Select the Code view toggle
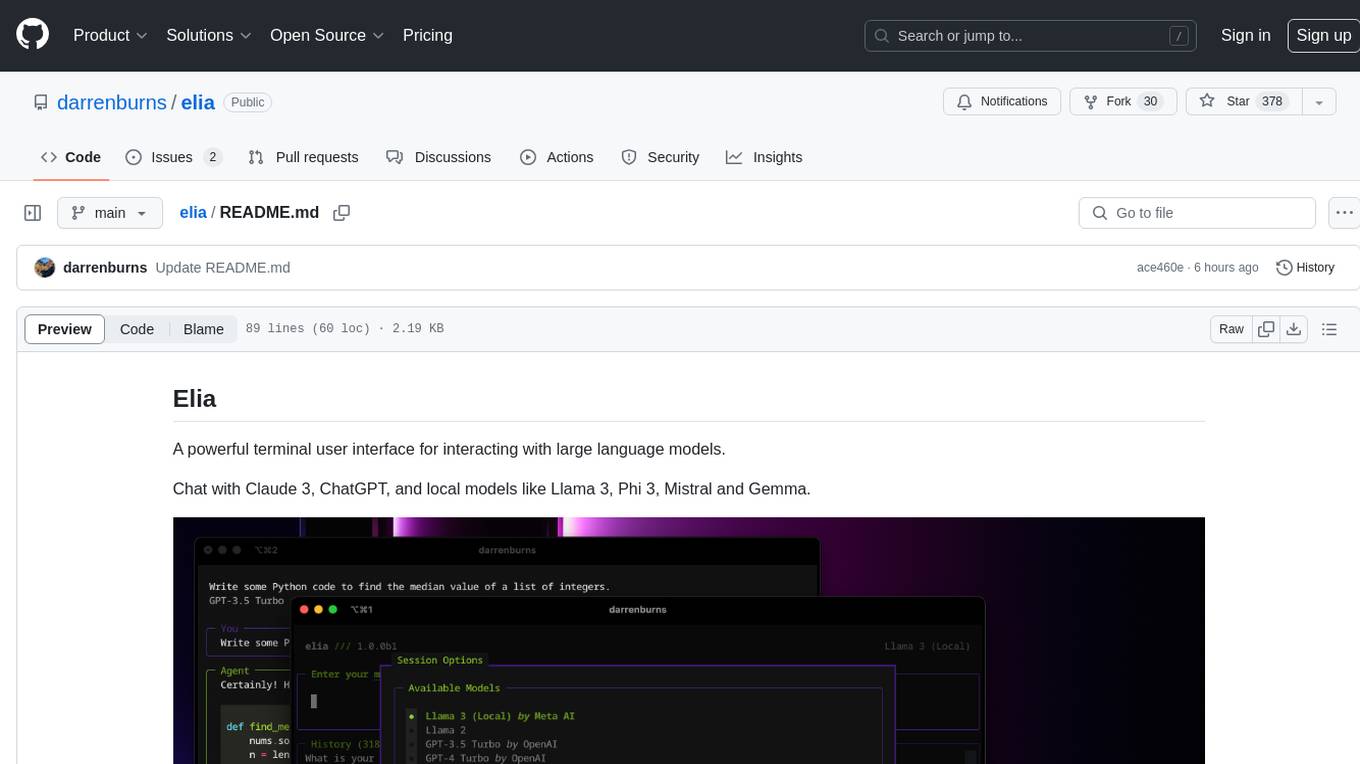Viewport: 1360px width, 764px height. [137, 329]
